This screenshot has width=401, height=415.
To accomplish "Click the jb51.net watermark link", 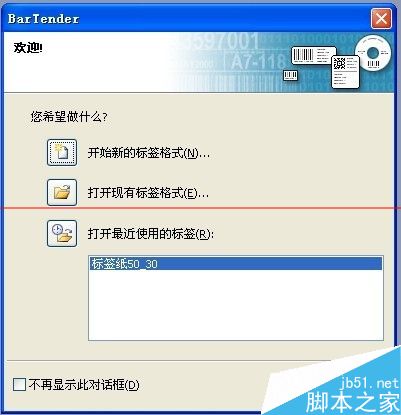I will click(x=369, y=383).
